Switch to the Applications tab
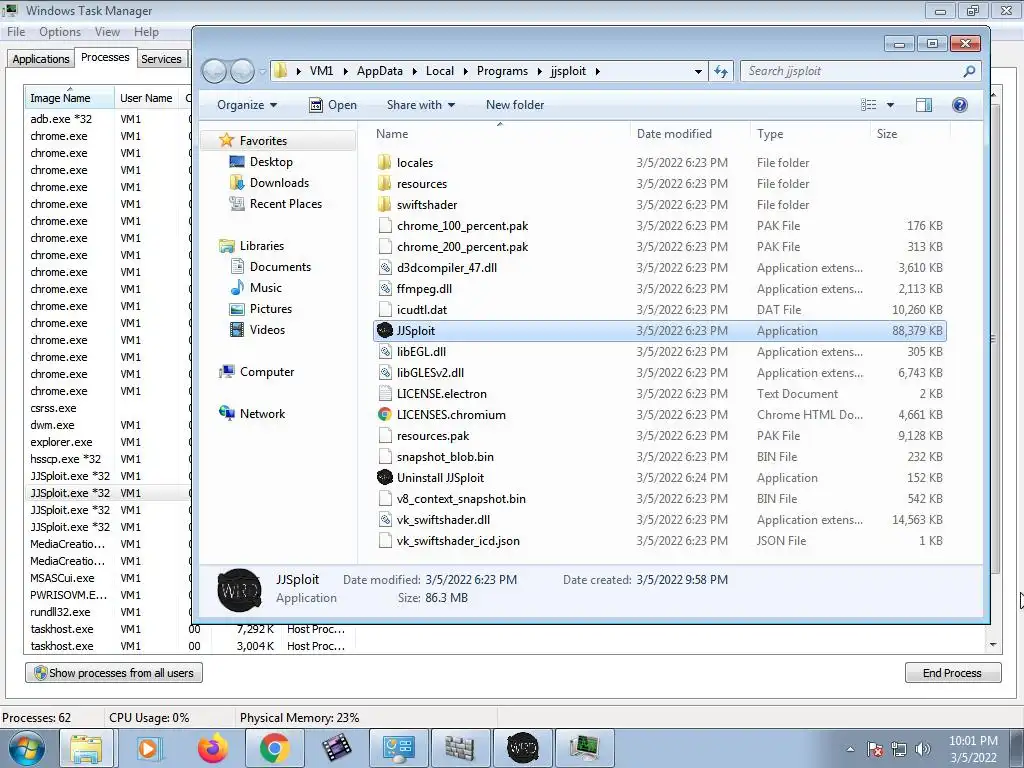The width and height of the screenshot is (1024, 768). tap(40, 59)
